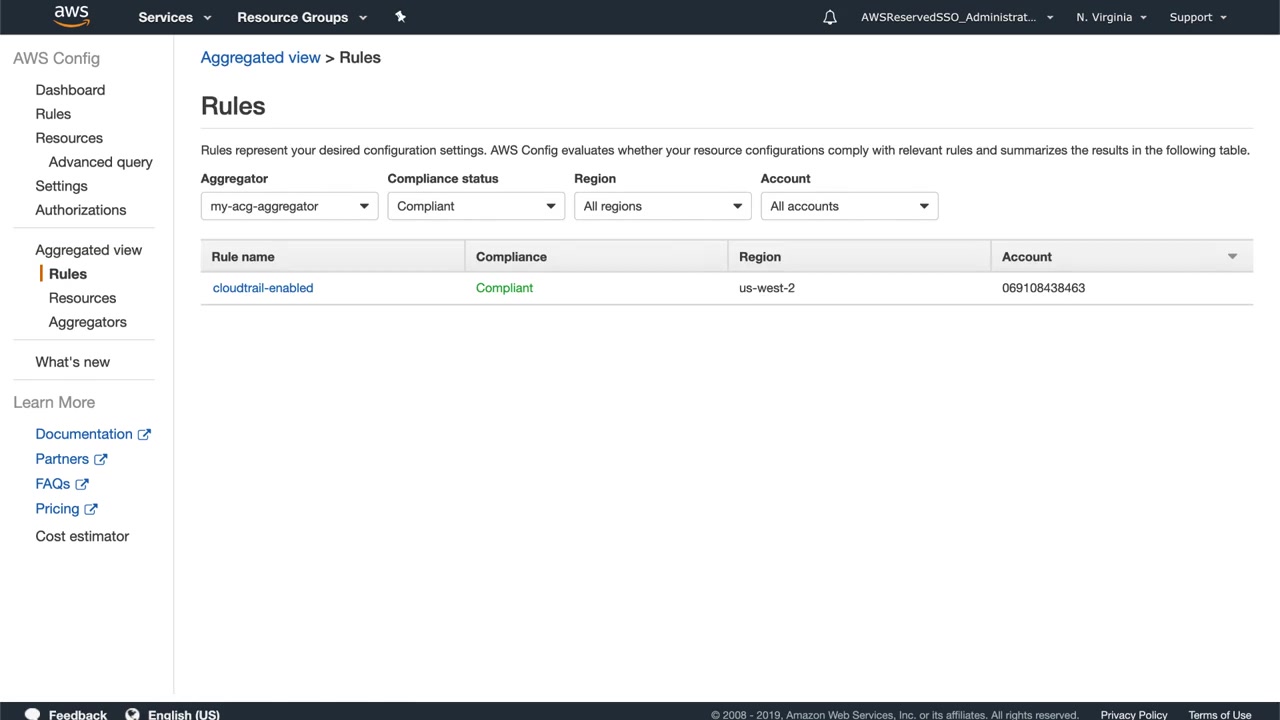Click the Feedback speech bubble icon
The image size is (1280, 720).
[x=32, y=714]
